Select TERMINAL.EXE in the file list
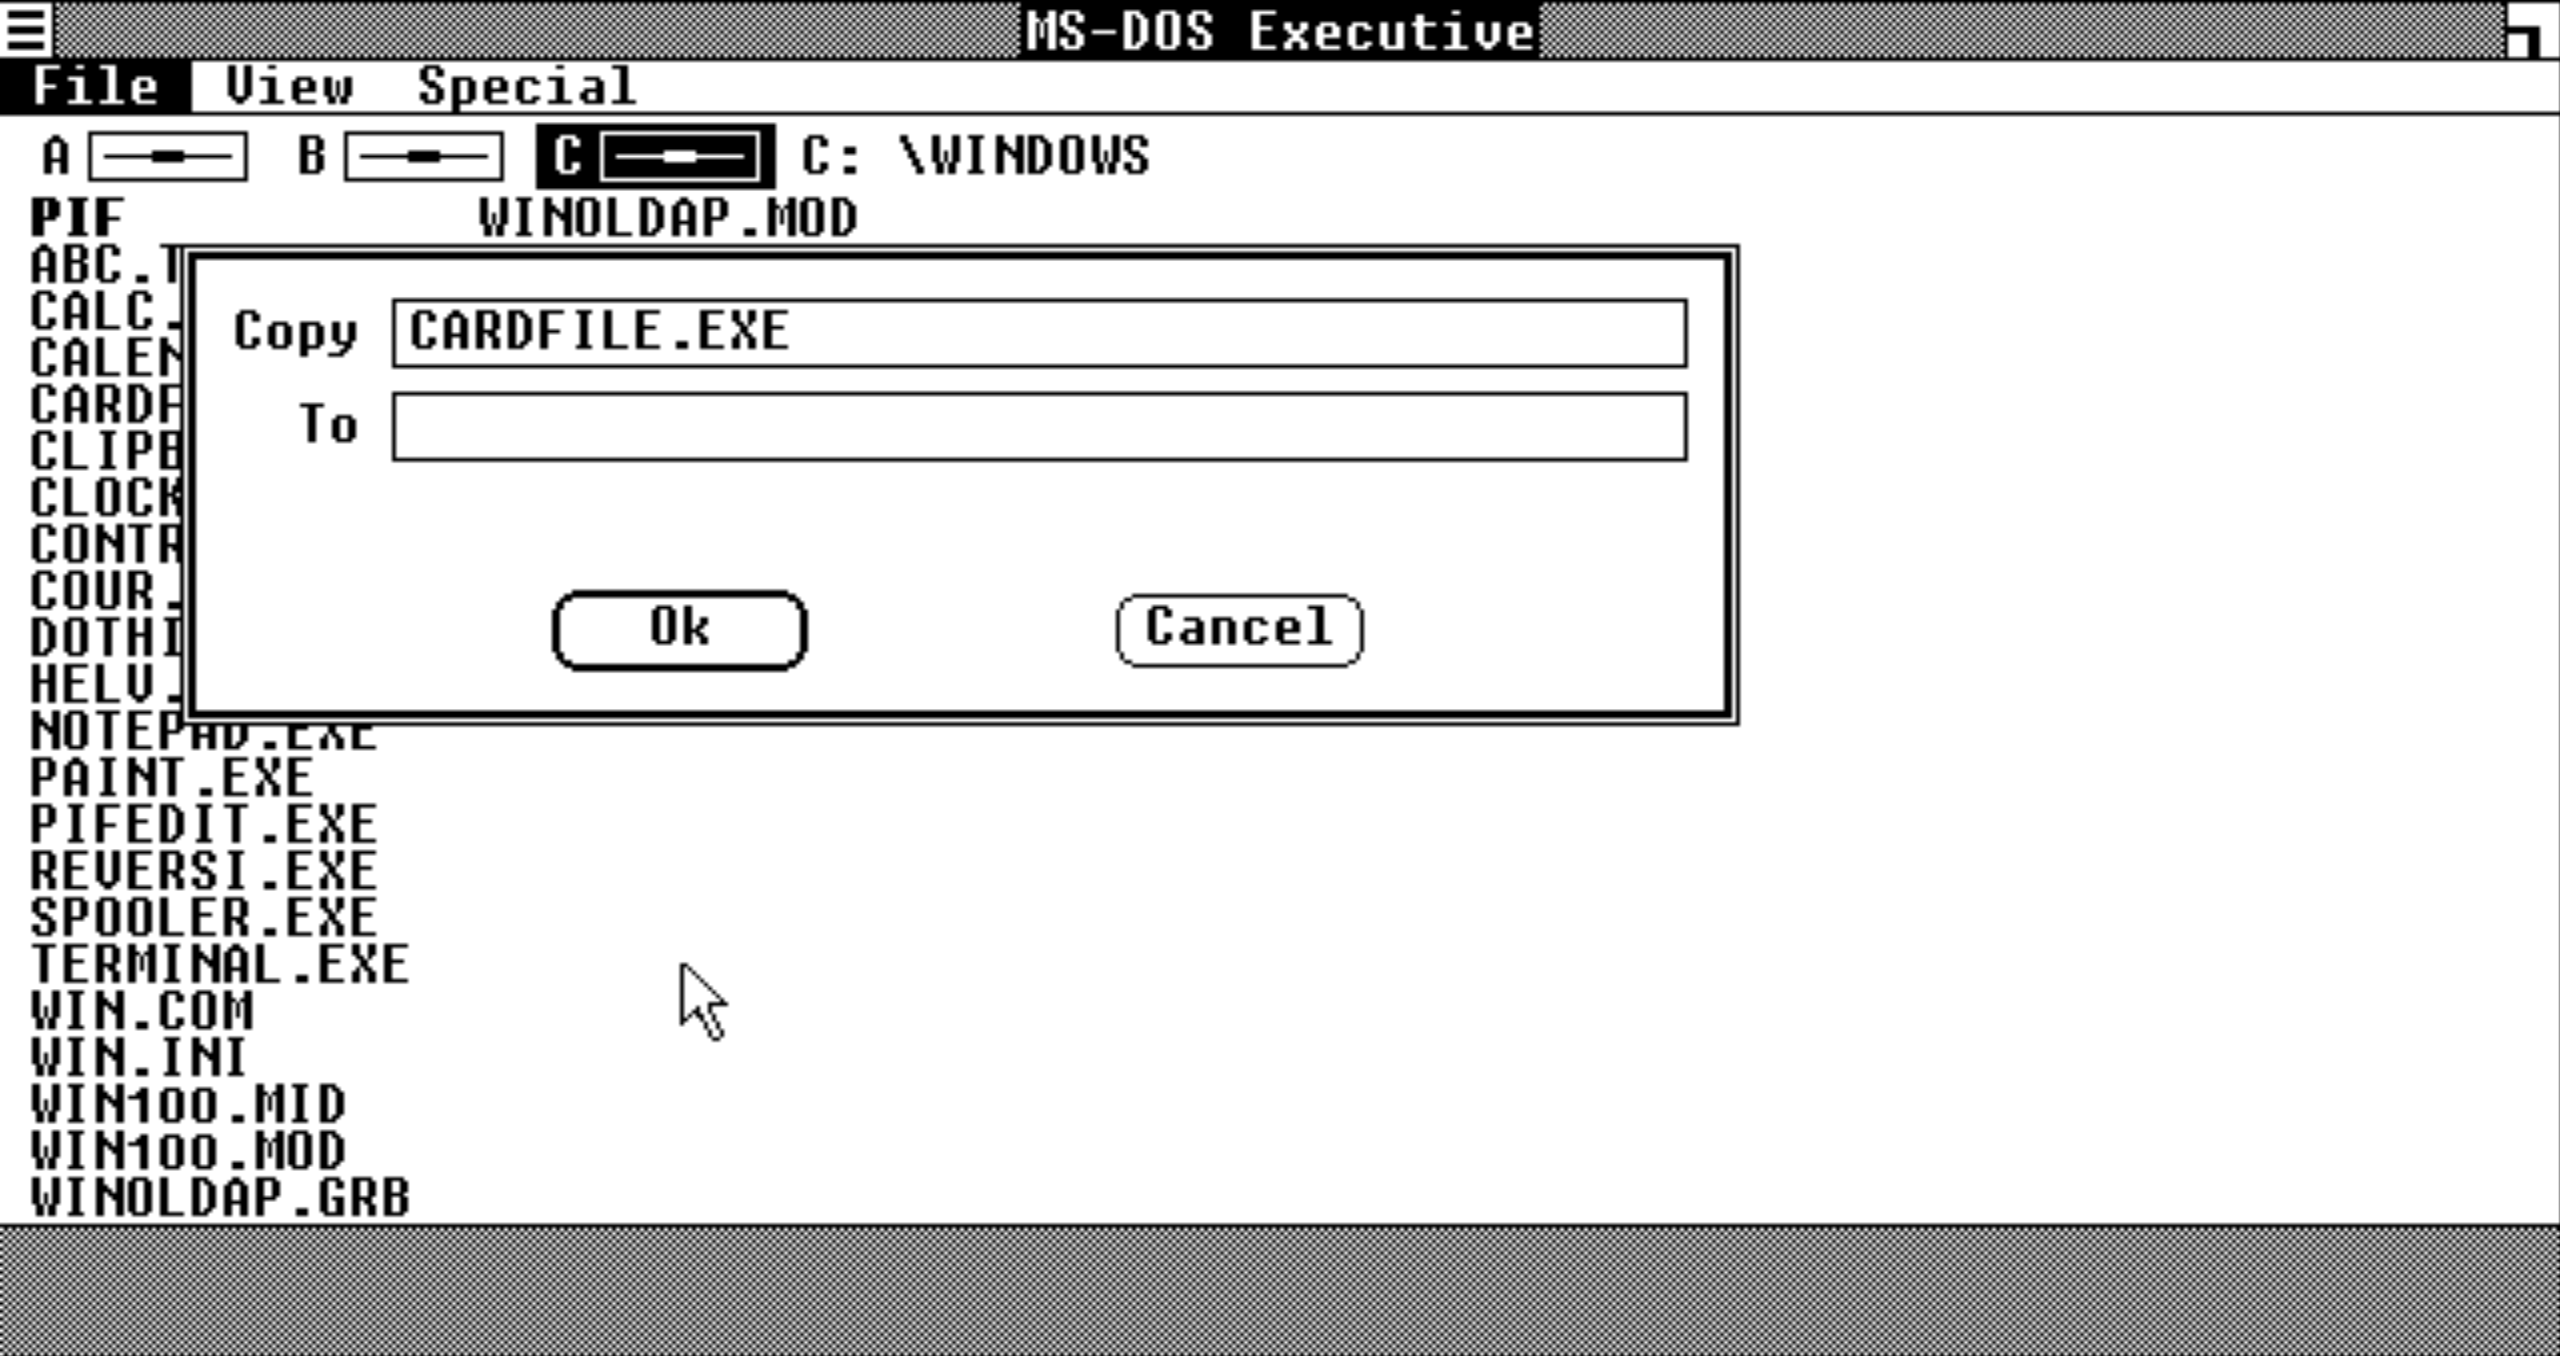Image resolution: width=2560 pixels, height=1356 pixels. coord(220,965)
